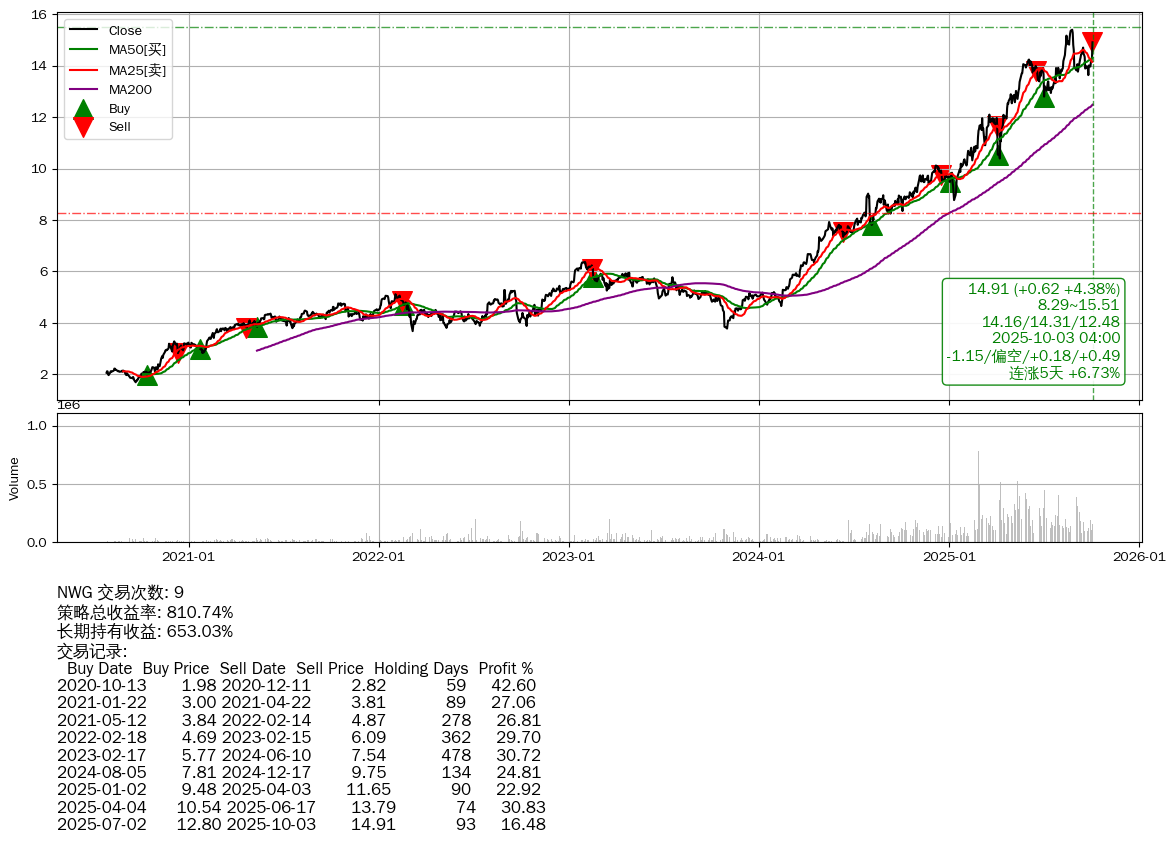Click the 策略总收益率 810.74% text
The image size is (1176, 843).
145,612
